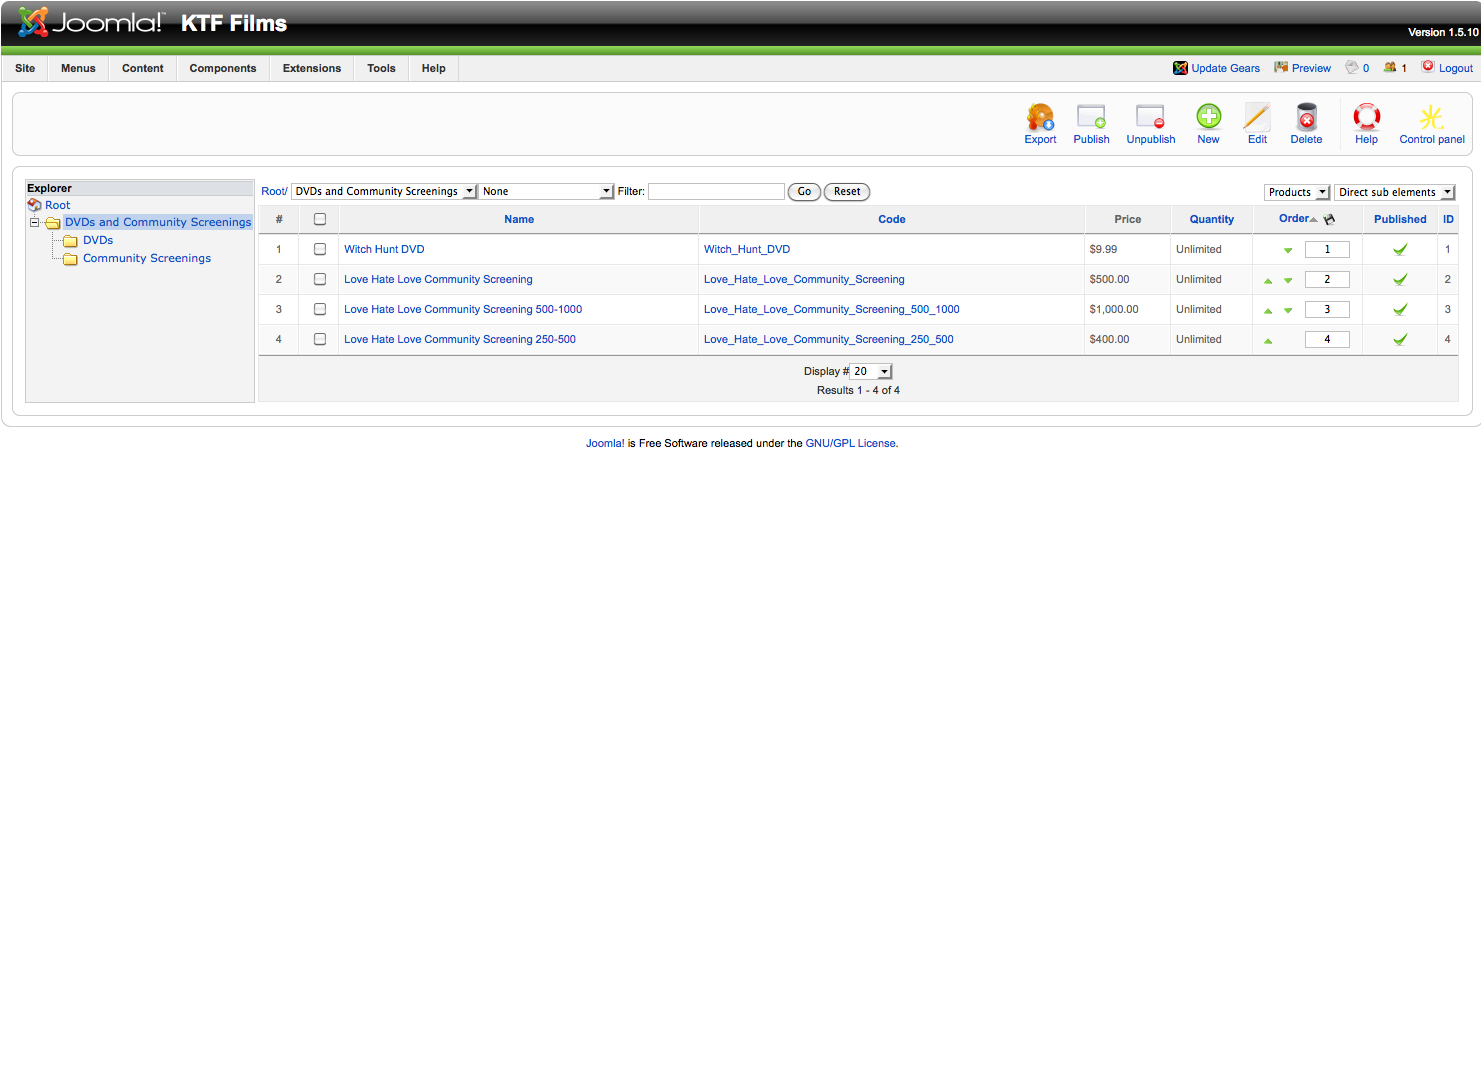Open the Site menu

tap(25, 68)
